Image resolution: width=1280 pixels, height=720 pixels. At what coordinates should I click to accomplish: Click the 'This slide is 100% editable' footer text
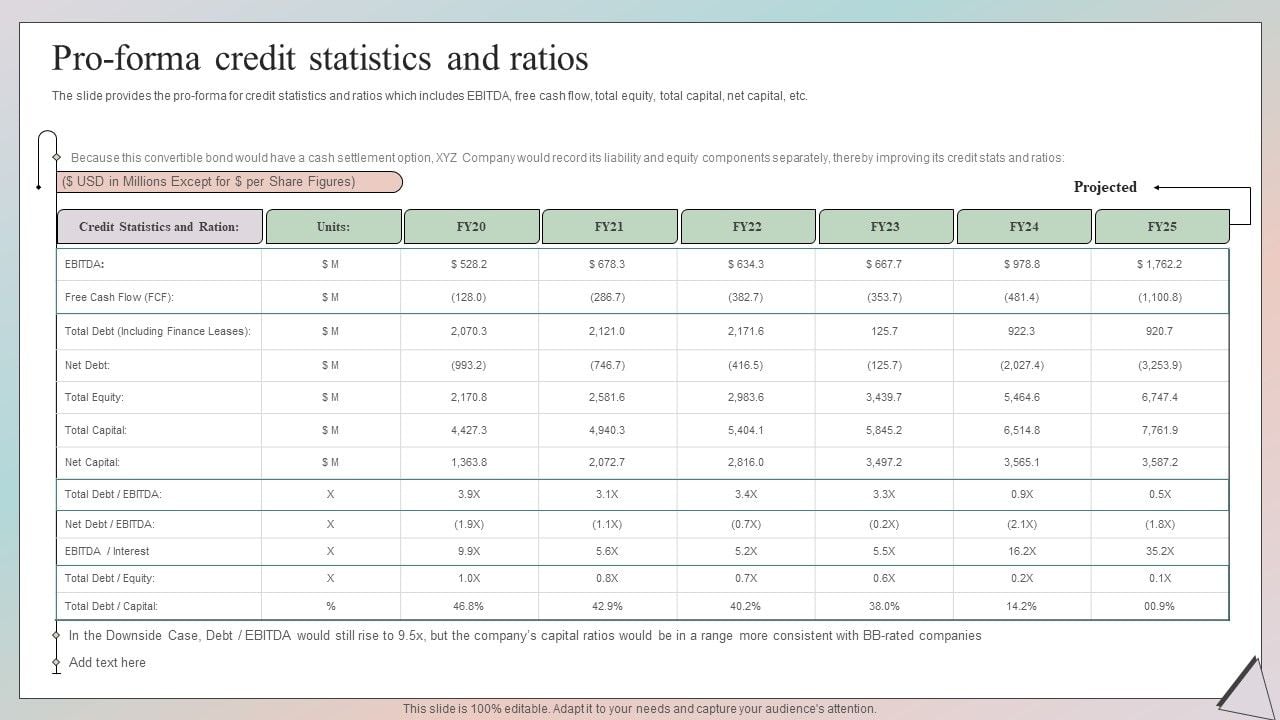tap(640, 709)
